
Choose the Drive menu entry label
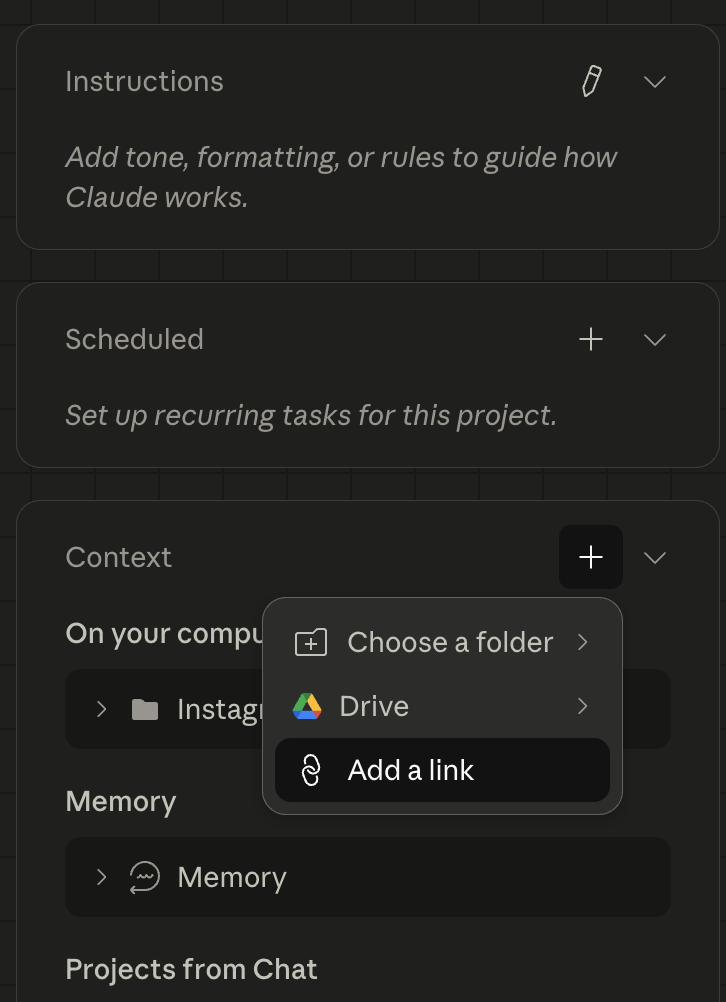pos(374,707)
